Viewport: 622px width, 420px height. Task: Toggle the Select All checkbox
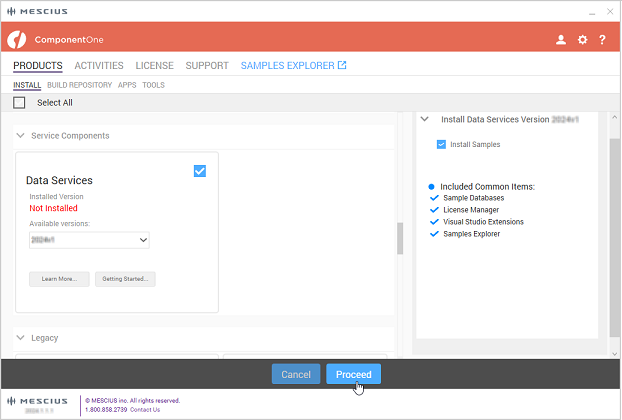click(x=19, y=102)
